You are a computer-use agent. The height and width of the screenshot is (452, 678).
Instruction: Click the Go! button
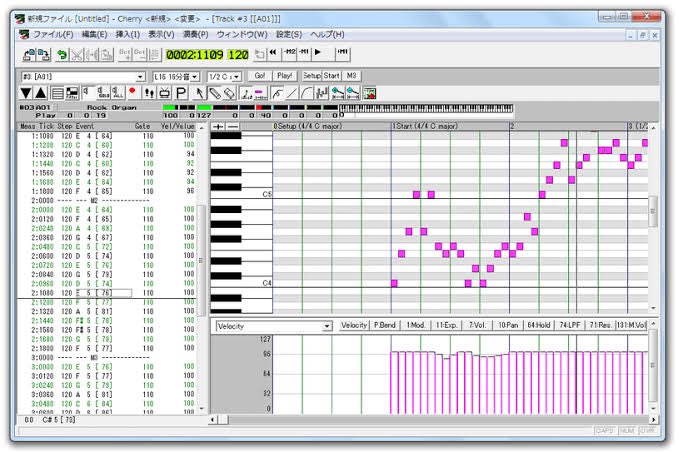(260, 76)
